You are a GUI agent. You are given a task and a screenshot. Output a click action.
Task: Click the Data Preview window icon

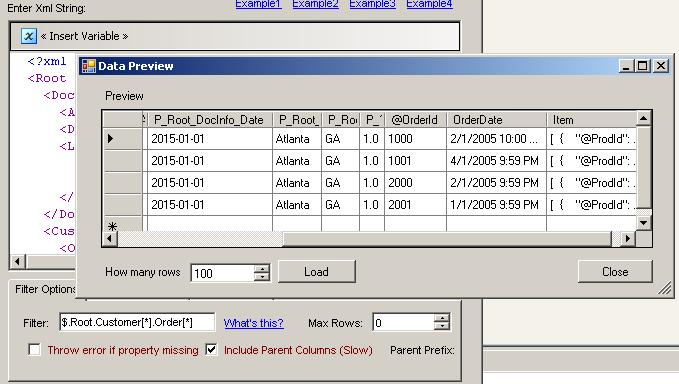(x=89, y=66)
